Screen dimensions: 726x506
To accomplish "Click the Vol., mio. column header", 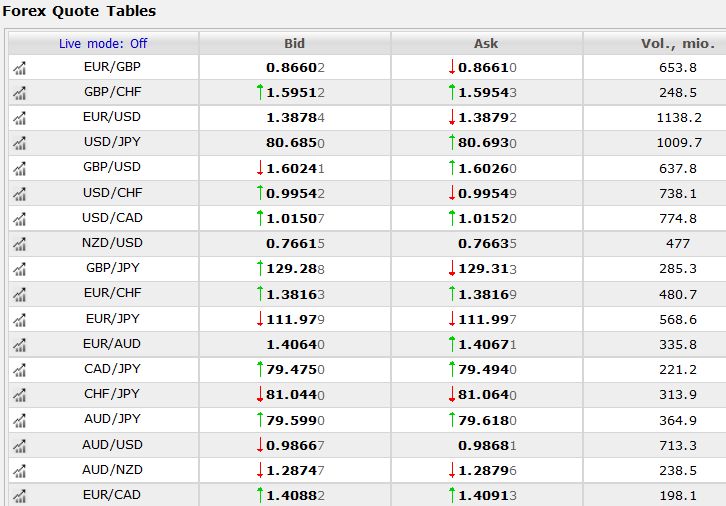I will (677, 44).
